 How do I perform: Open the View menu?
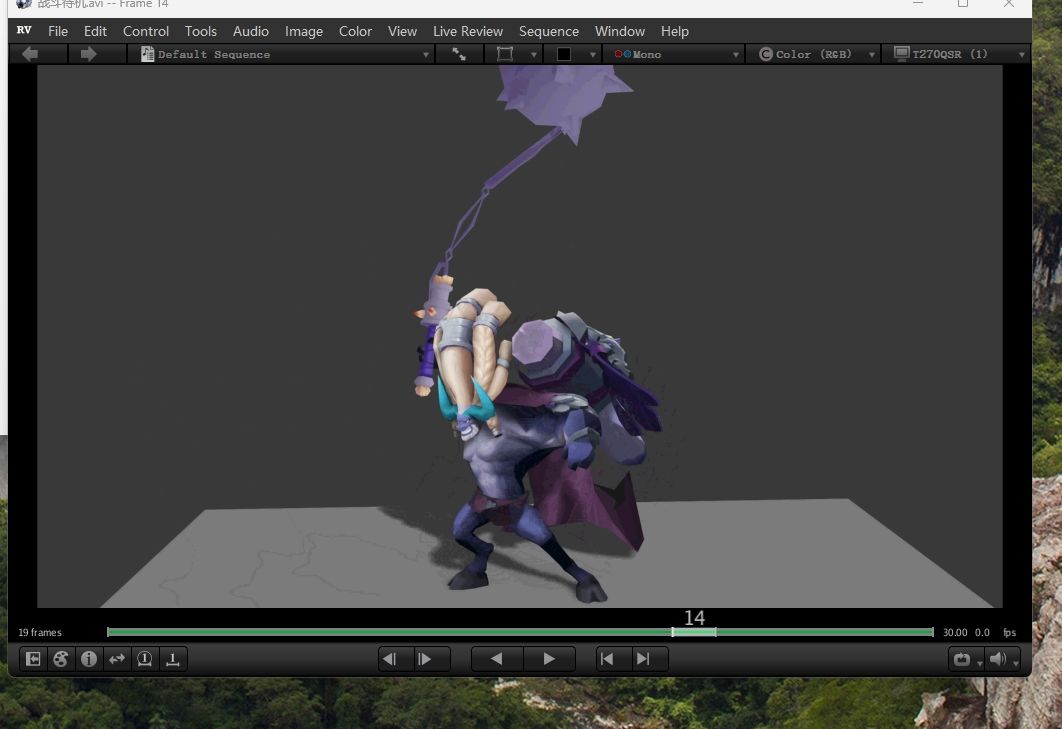(x=402, y=31)
